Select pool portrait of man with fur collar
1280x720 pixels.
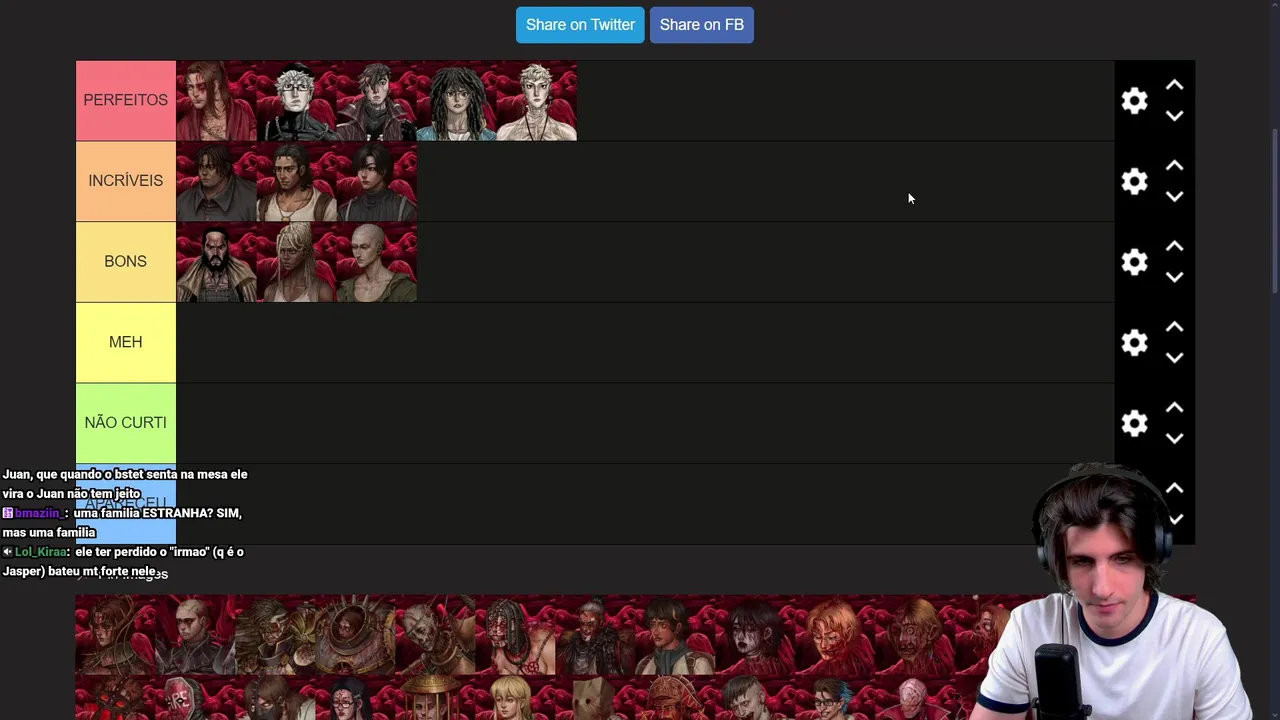pos(596,635)
